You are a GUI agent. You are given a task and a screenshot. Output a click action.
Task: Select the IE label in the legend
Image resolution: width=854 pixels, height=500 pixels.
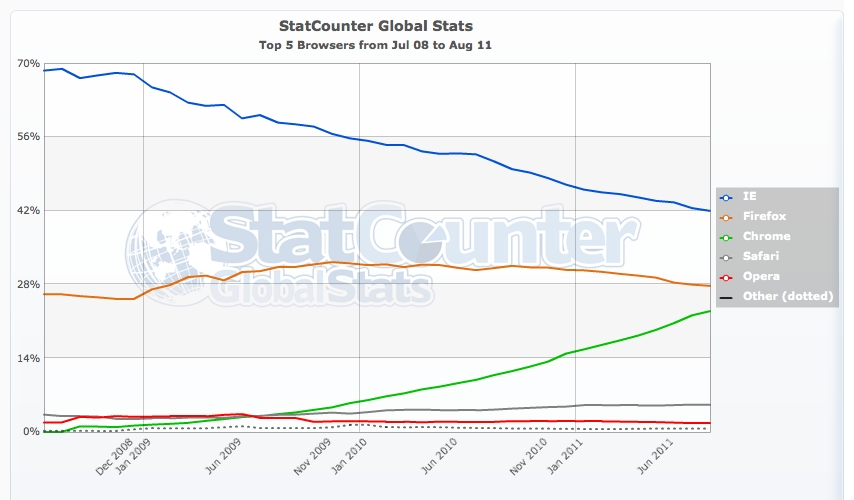pyautogui.click(x=746, y=196)
